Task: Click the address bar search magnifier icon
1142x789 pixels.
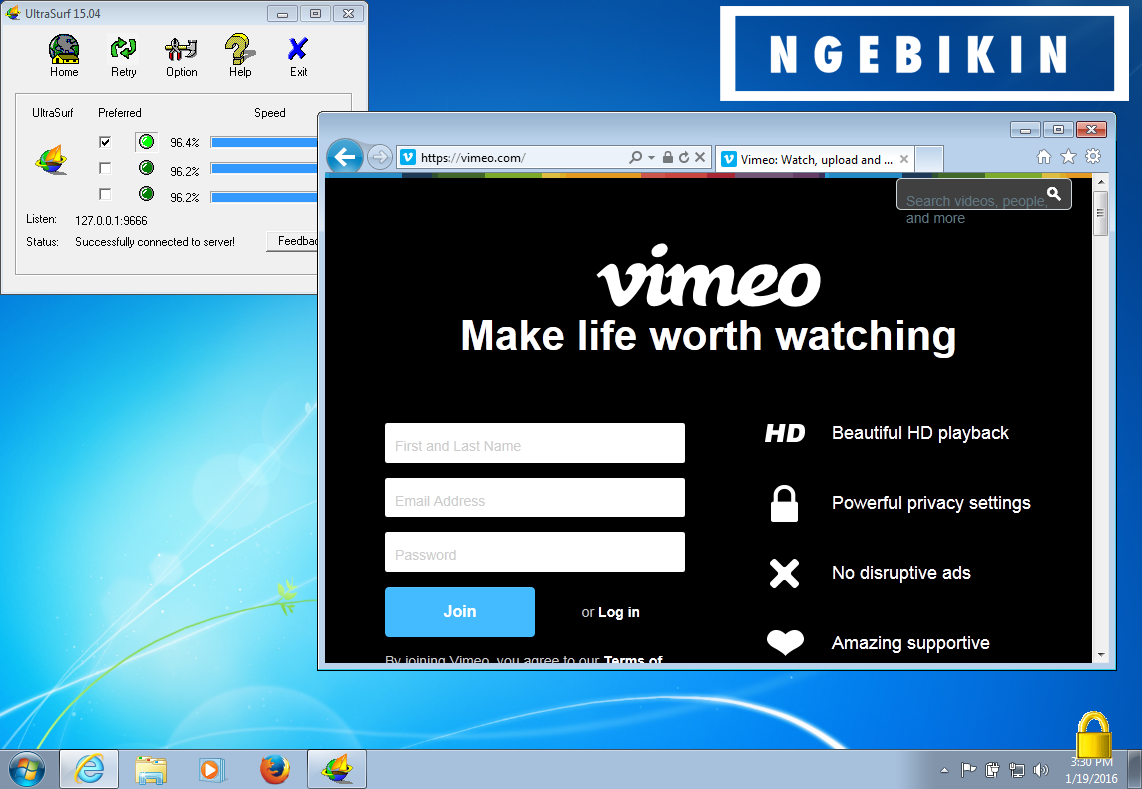Action: (635, 157)
